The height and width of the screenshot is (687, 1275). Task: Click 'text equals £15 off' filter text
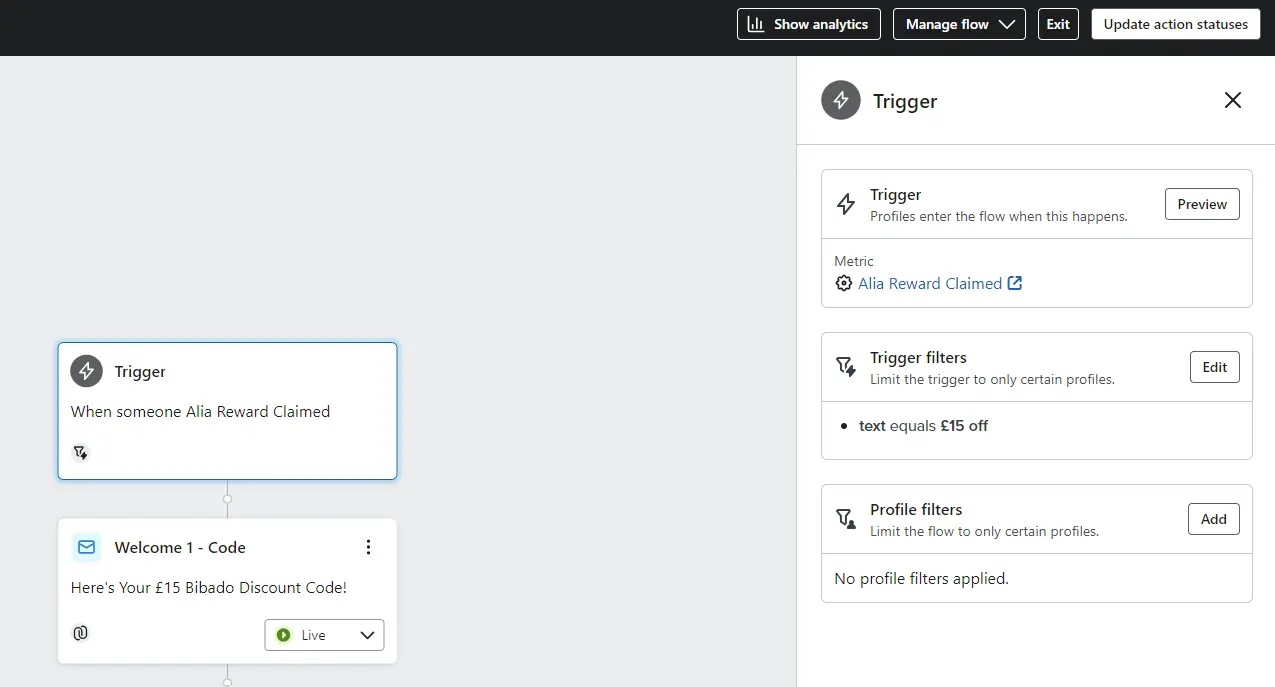click(923, 425)
